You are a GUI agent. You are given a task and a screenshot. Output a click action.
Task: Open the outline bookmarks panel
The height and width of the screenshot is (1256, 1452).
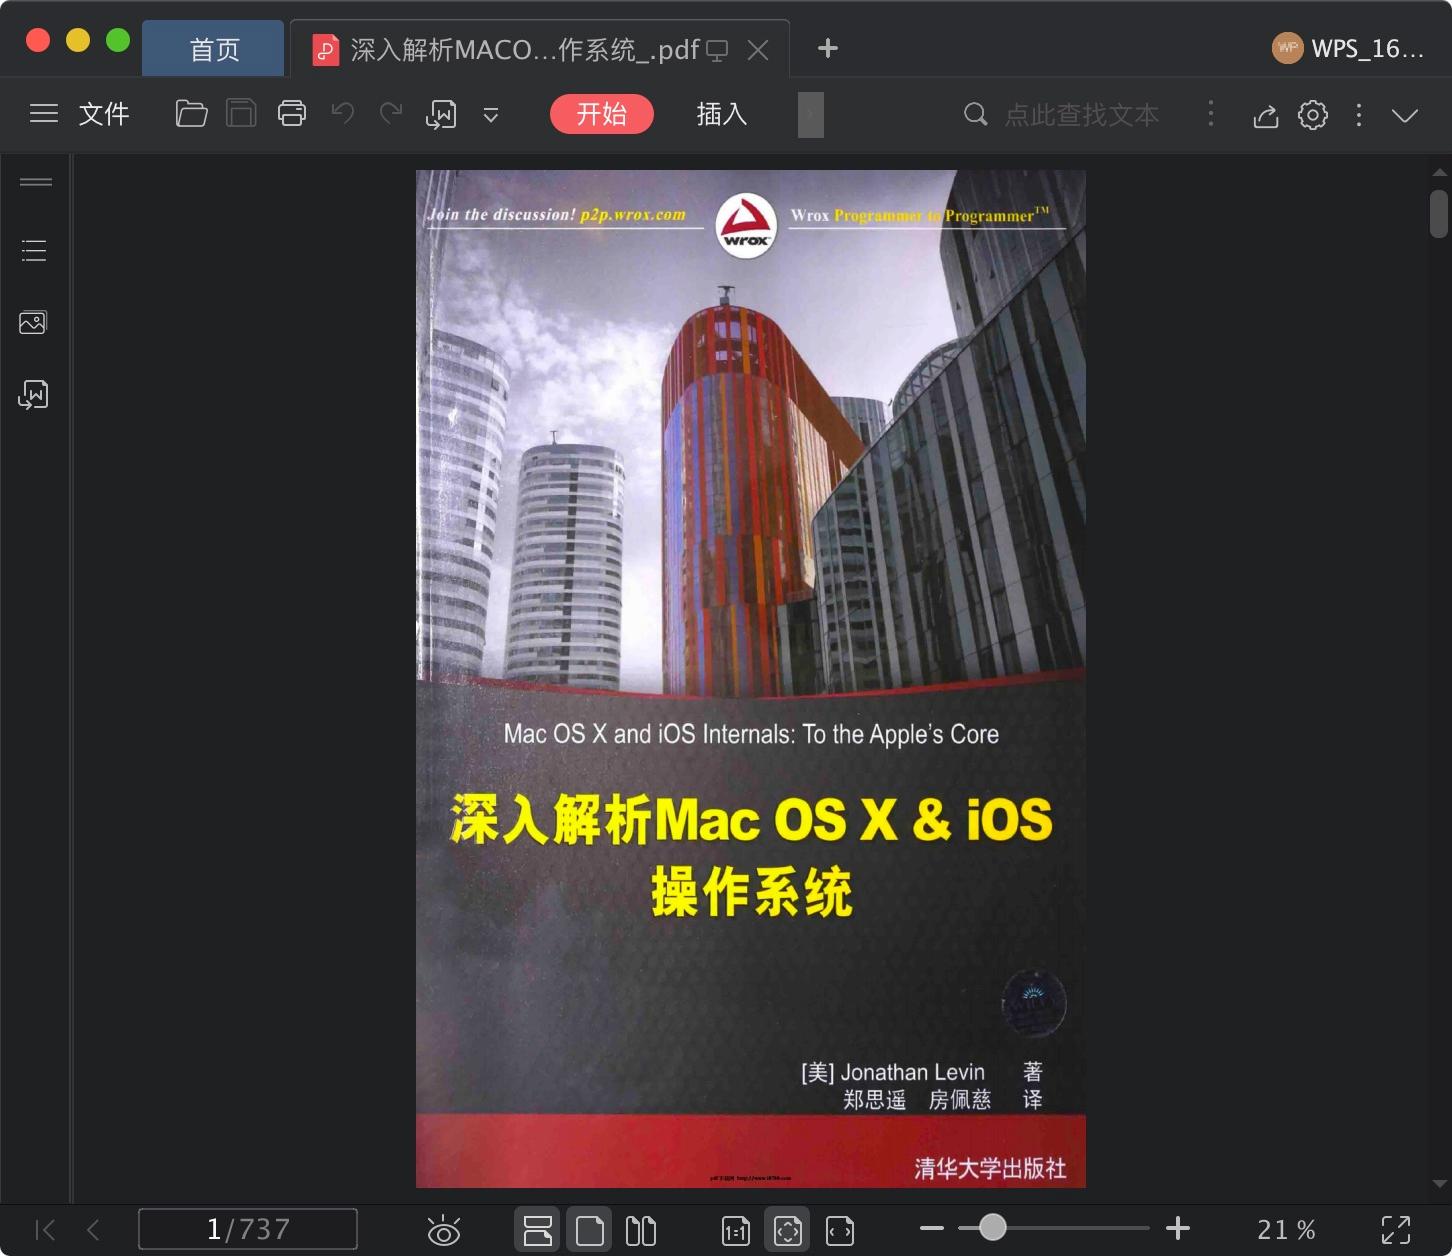34,250
